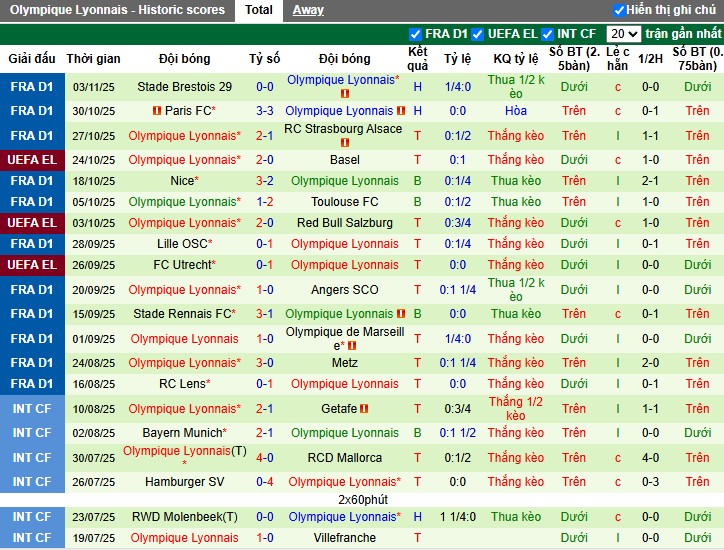Click the Tỷ số column header

coord(265,59)
